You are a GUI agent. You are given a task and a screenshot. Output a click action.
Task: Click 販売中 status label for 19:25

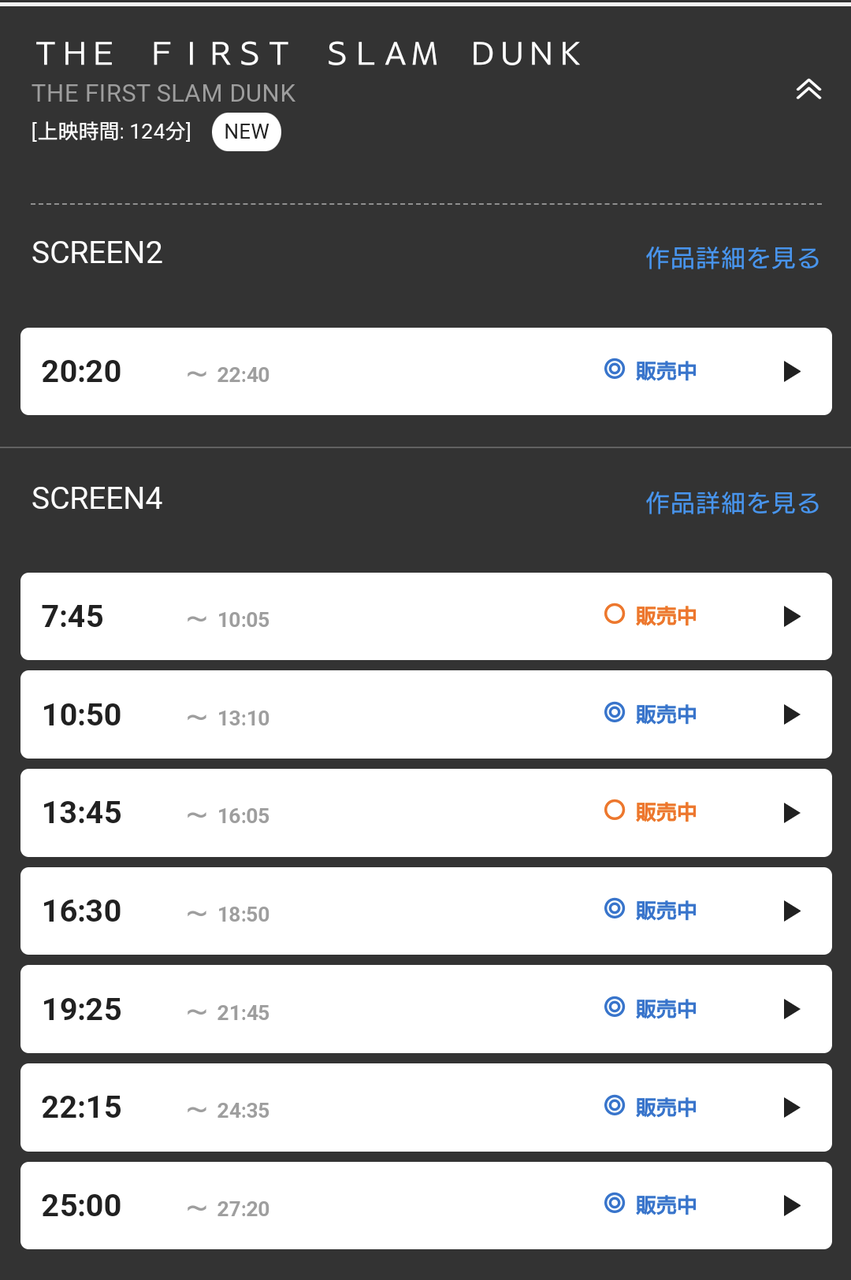click(x=666, y=1009)
